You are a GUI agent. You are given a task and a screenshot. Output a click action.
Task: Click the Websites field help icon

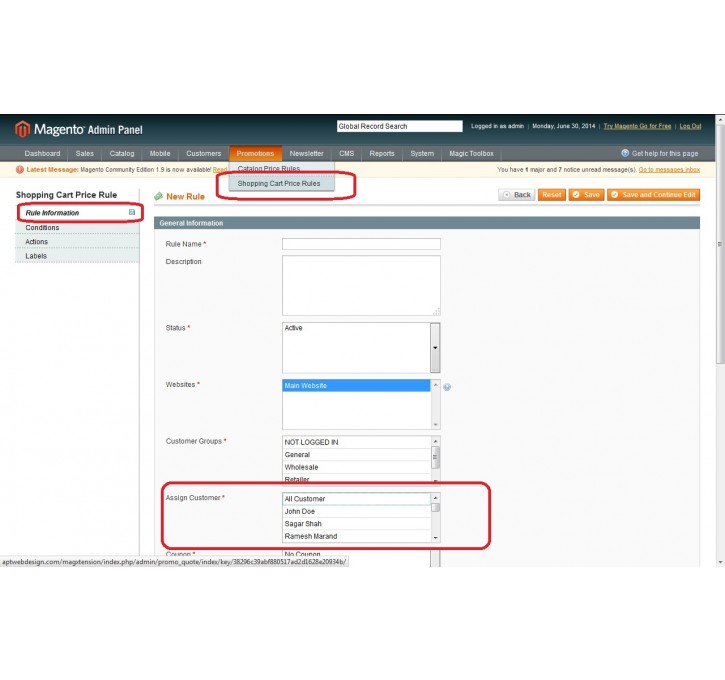point(447,387)
